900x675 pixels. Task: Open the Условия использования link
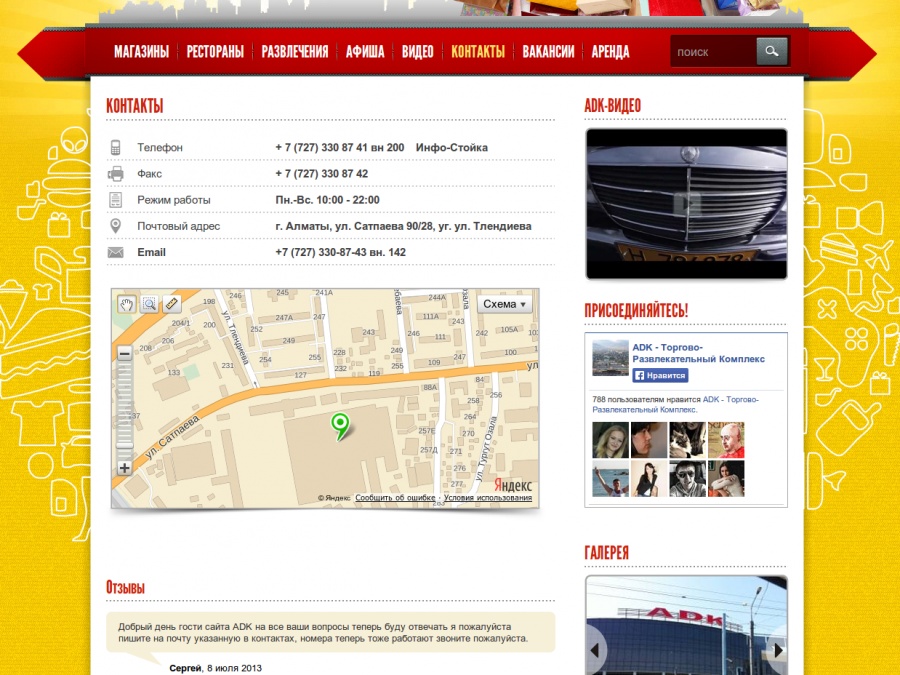(x=488, y=498)
